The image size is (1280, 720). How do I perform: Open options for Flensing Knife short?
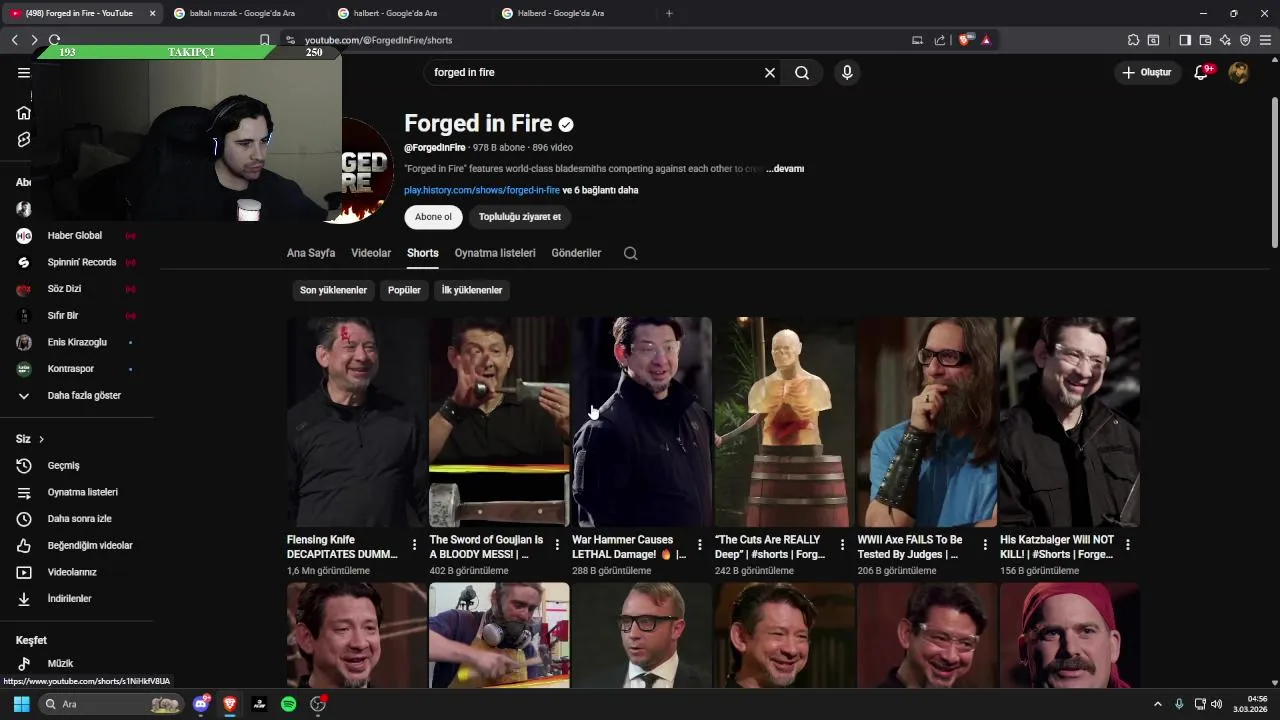(414, 545)
